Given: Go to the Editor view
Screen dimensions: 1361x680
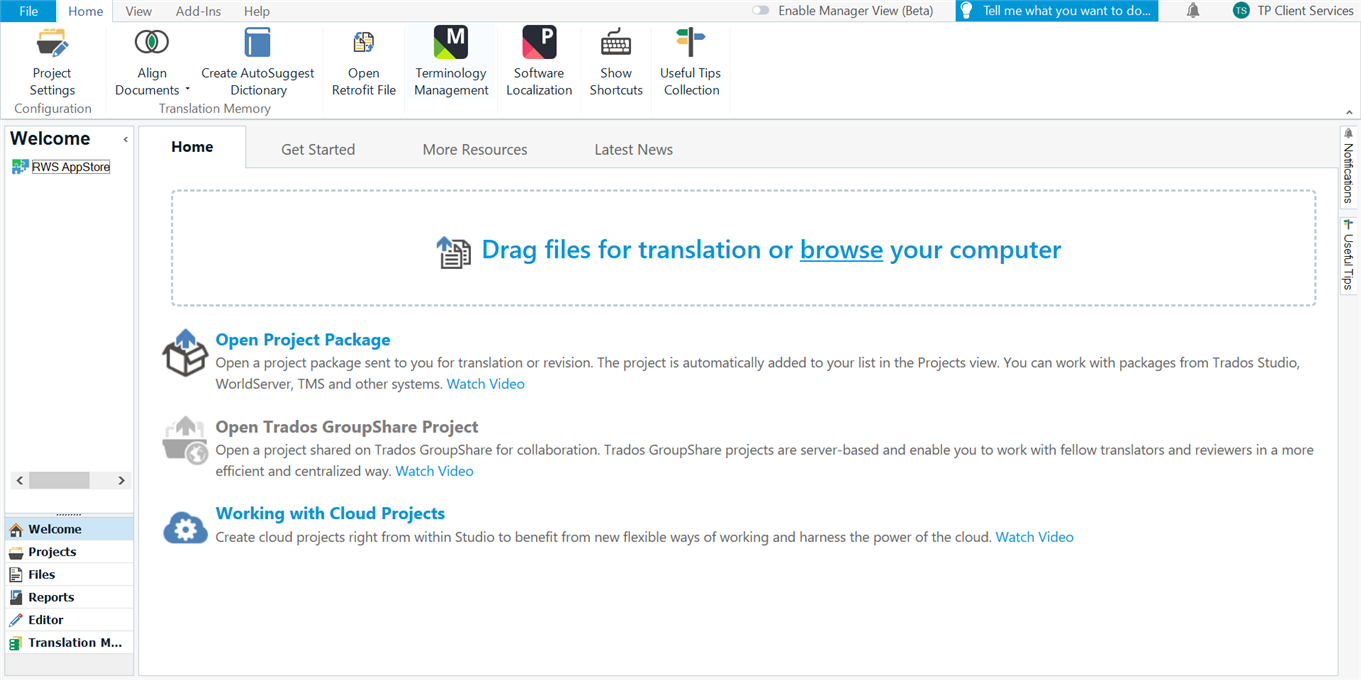Looking at the screenshot, I should pyautogui.click(x=69, y=620).
